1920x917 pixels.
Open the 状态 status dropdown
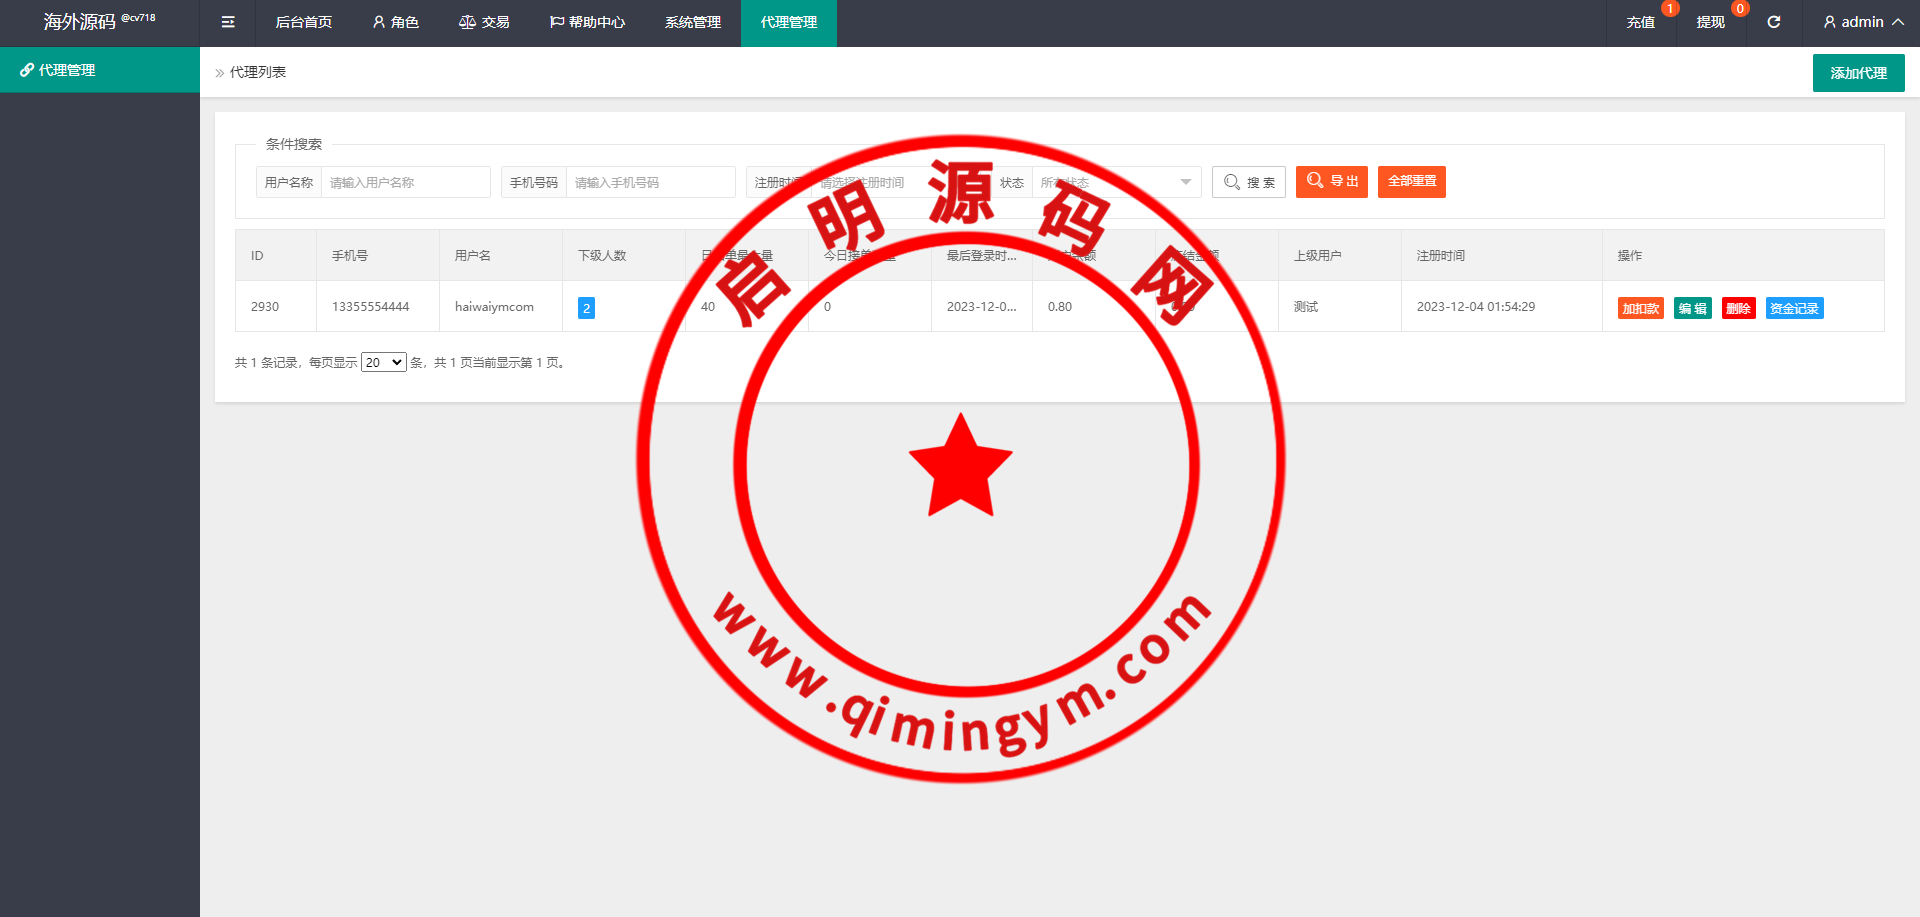click(x=1115, y=182)
